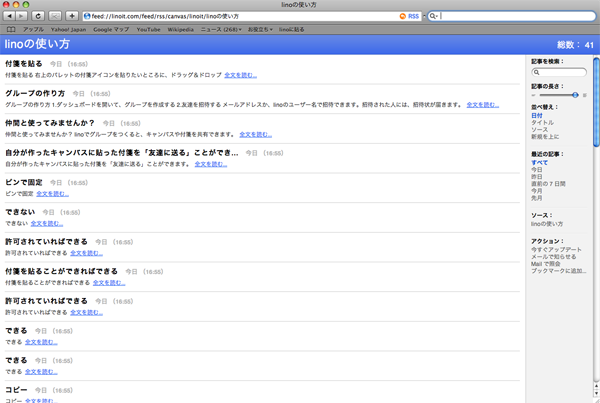Filter recent articles to 昨日
The height and width of the screenshot is (403, 600).
[536, 177]
